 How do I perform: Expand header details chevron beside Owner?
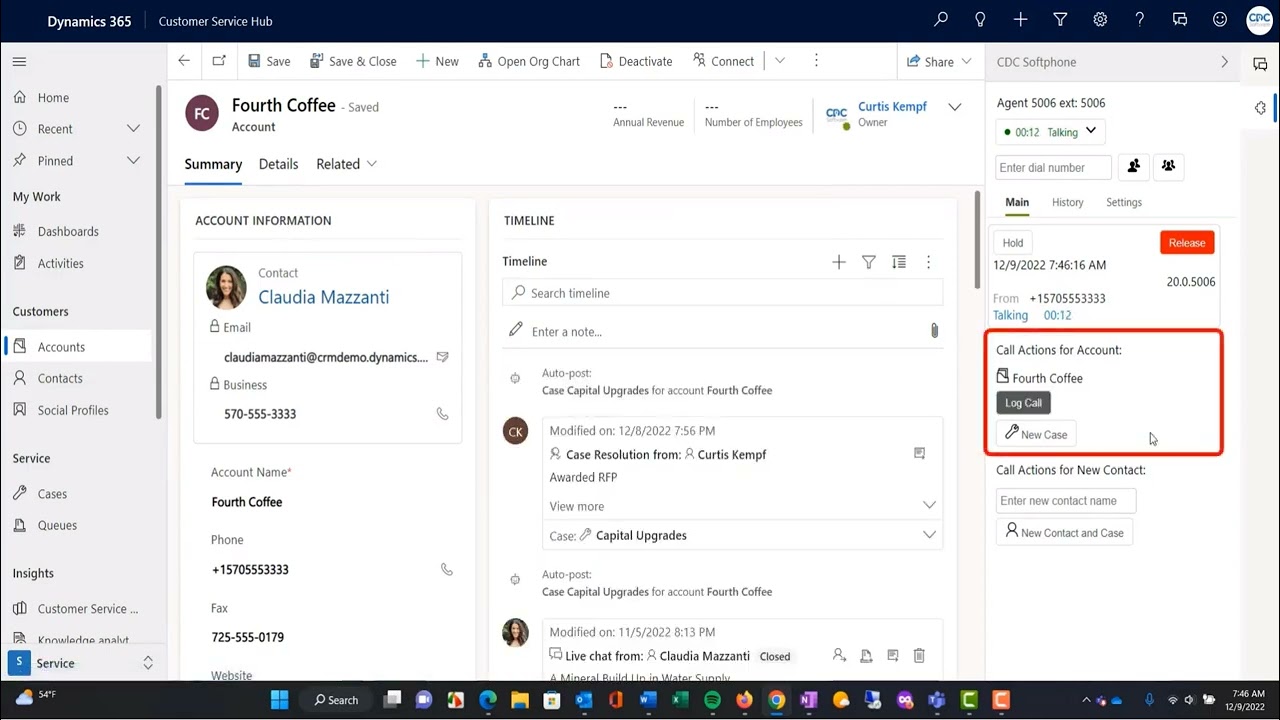point(955,107)
